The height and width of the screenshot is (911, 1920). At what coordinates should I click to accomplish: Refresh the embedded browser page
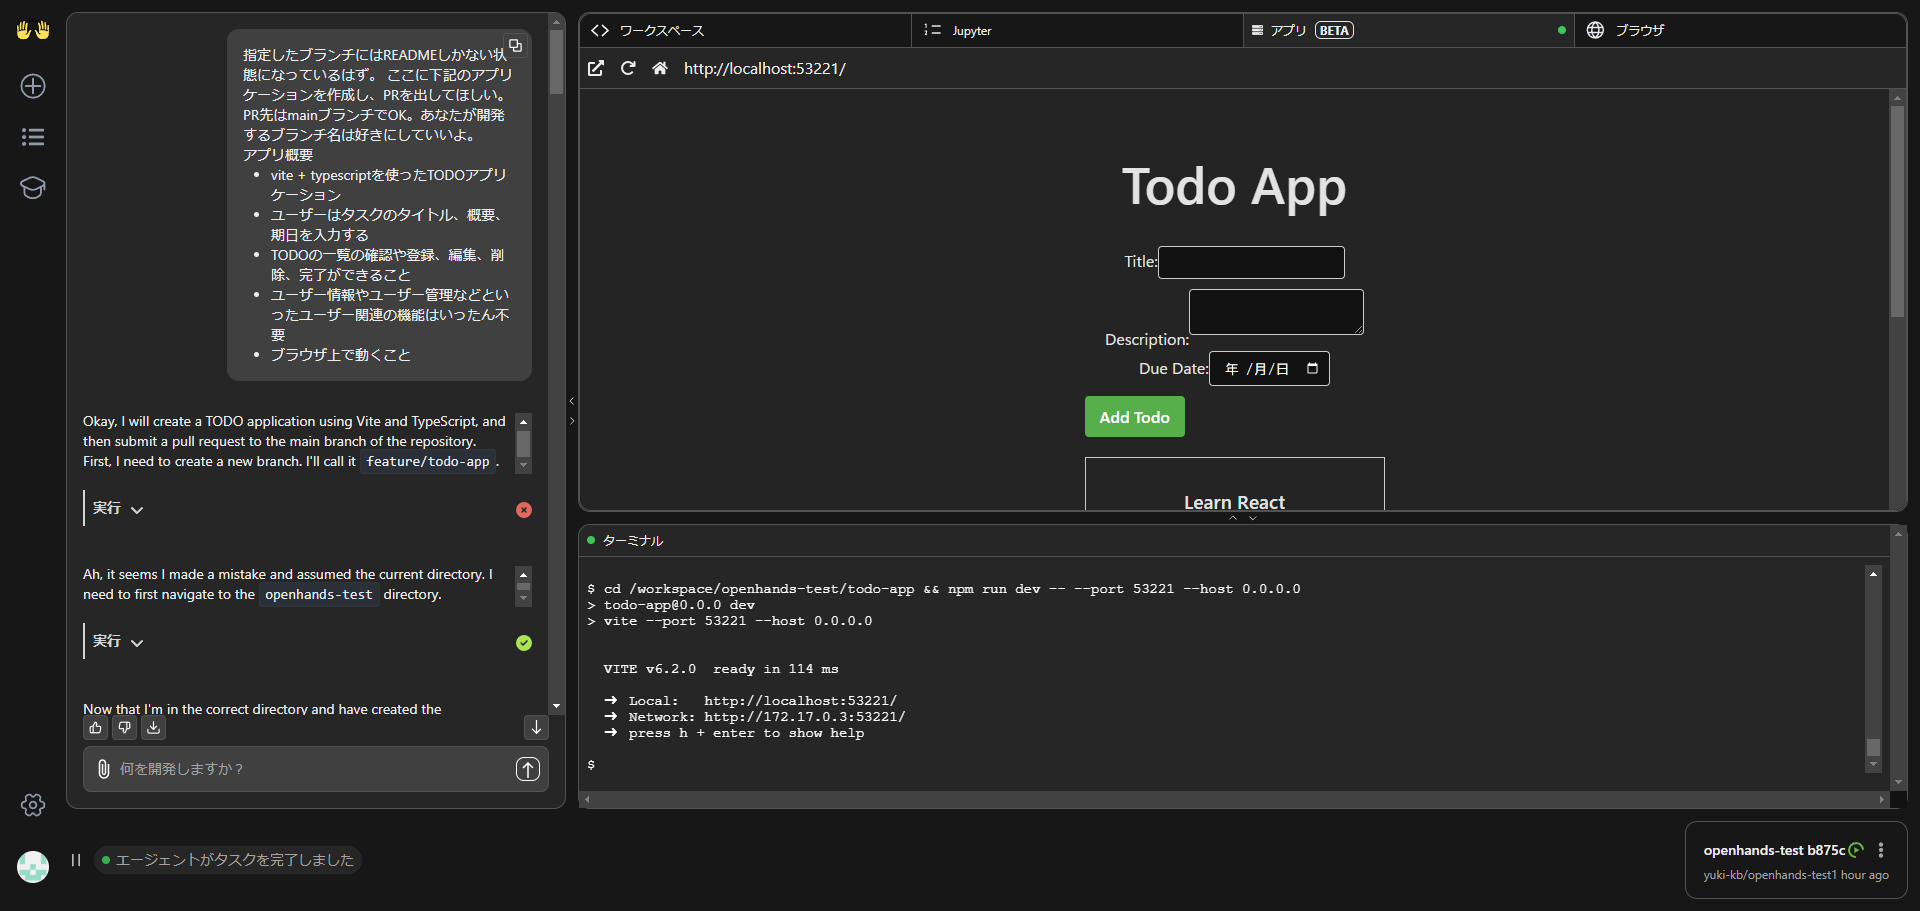tap(628, 68)
